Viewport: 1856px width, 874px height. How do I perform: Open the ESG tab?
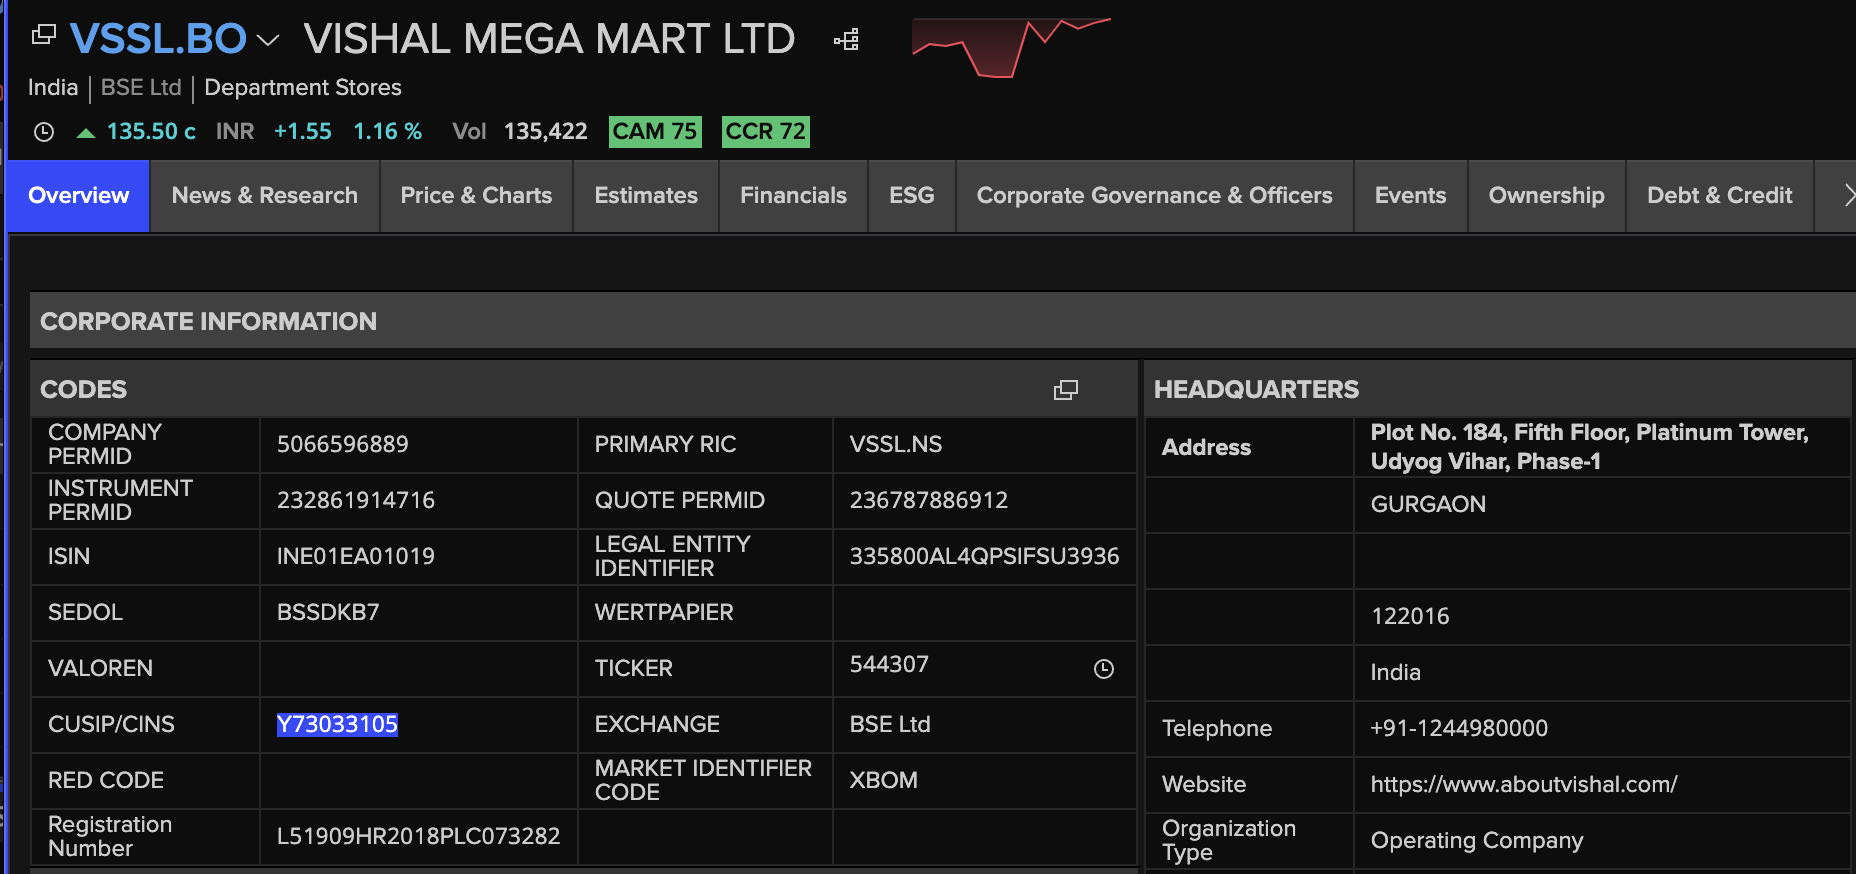pos(912,196)
